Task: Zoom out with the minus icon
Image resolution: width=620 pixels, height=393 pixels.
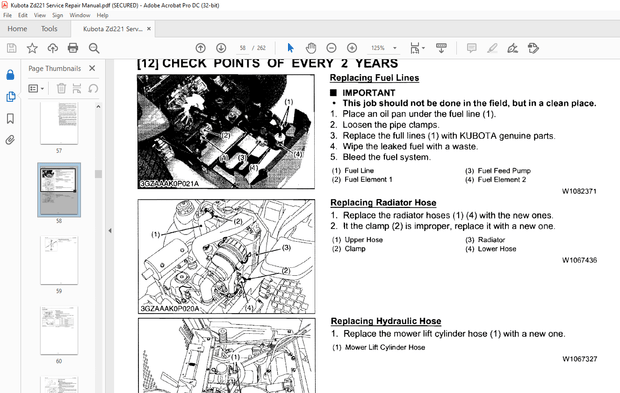Action: click(331, 48)
